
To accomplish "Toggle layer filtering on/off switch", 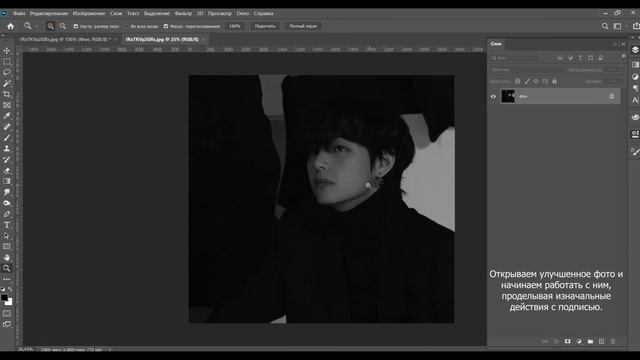I will point(623,57).
